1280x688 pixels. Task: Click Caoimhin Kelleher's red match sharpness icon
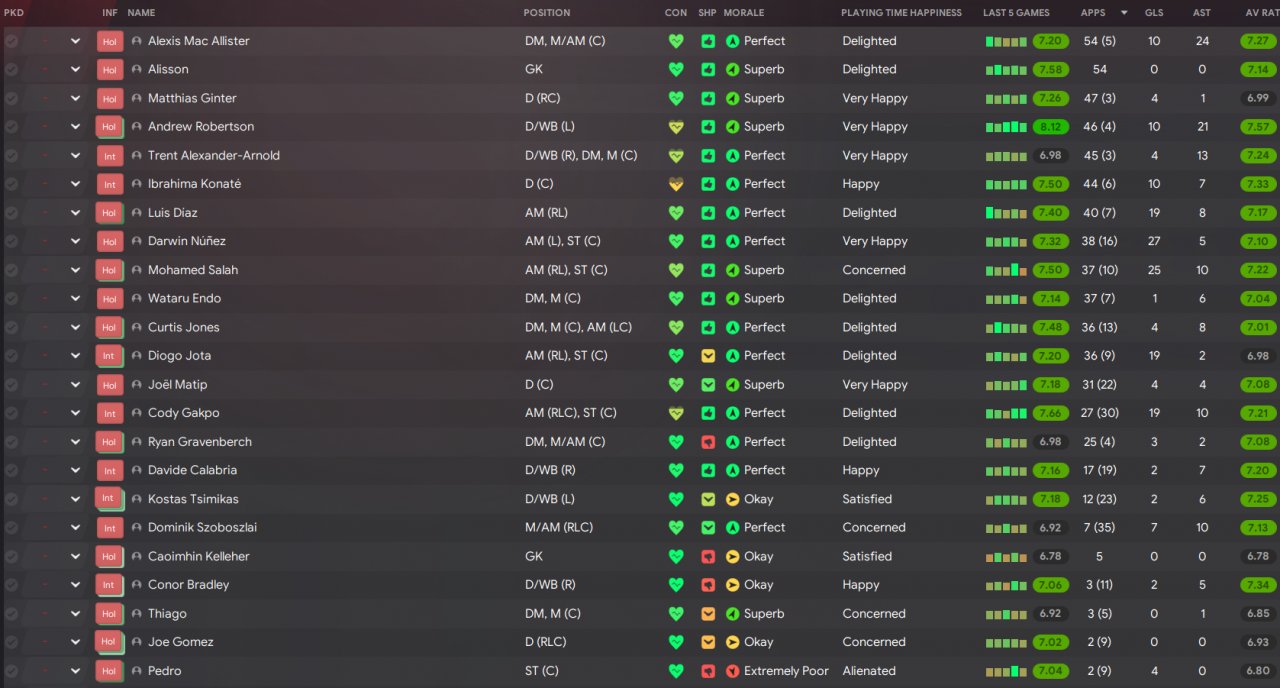click(708, 557)
